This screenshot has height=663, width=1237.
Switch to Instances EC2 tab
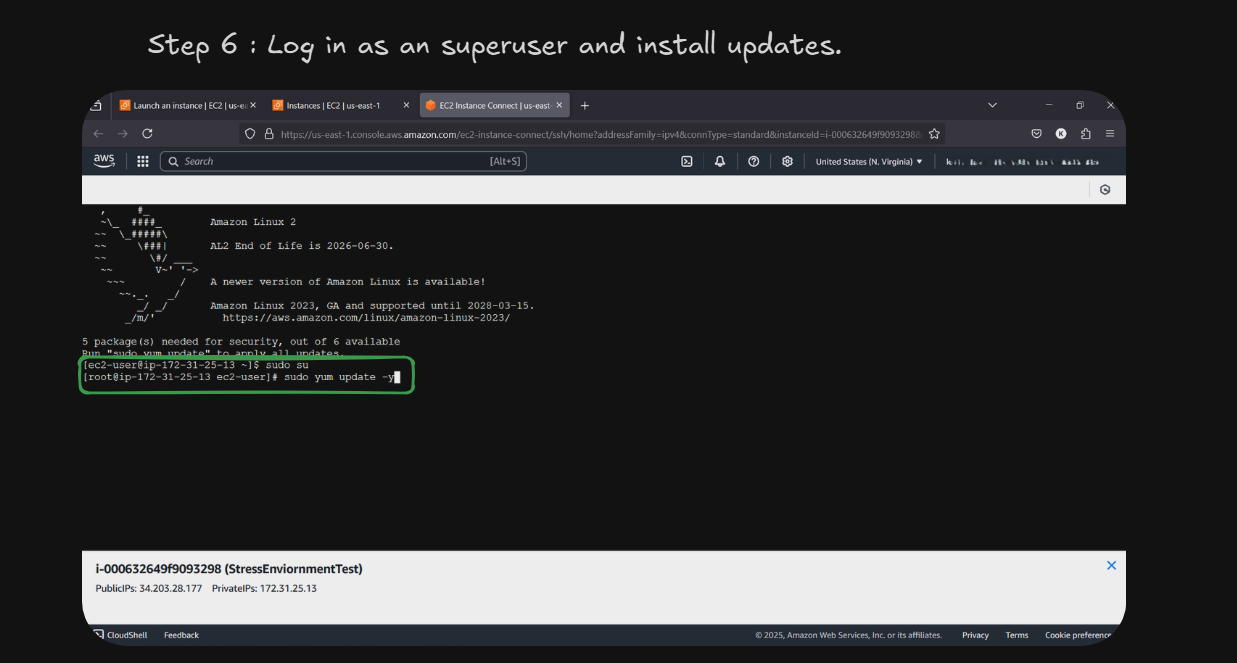(x=340, y=105)
